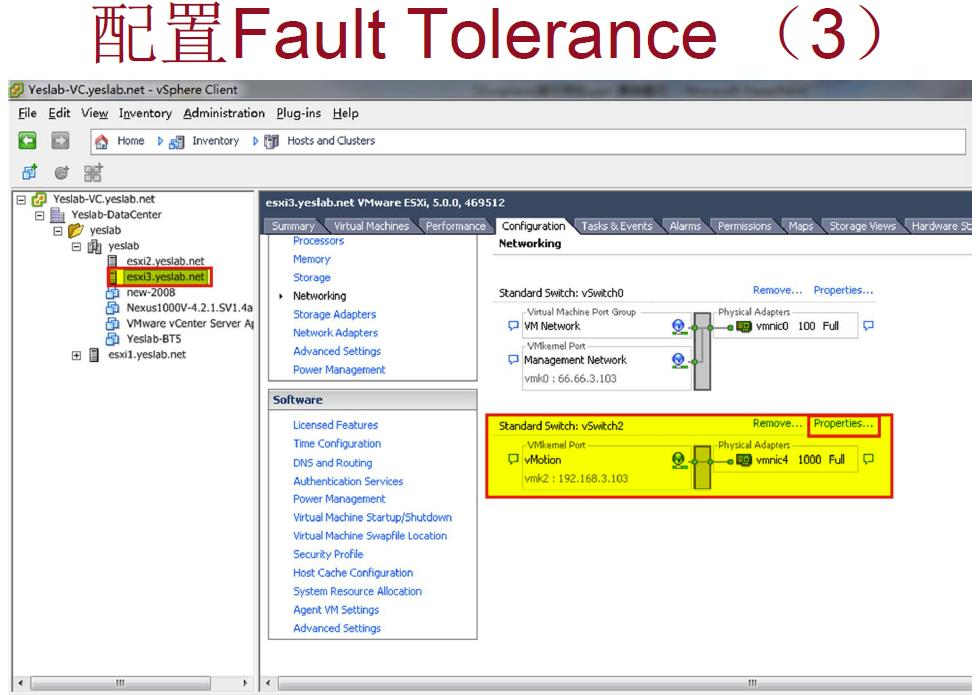
Task: Open the Inventory breadcrumb dropdown arrow
Action: 255,142
